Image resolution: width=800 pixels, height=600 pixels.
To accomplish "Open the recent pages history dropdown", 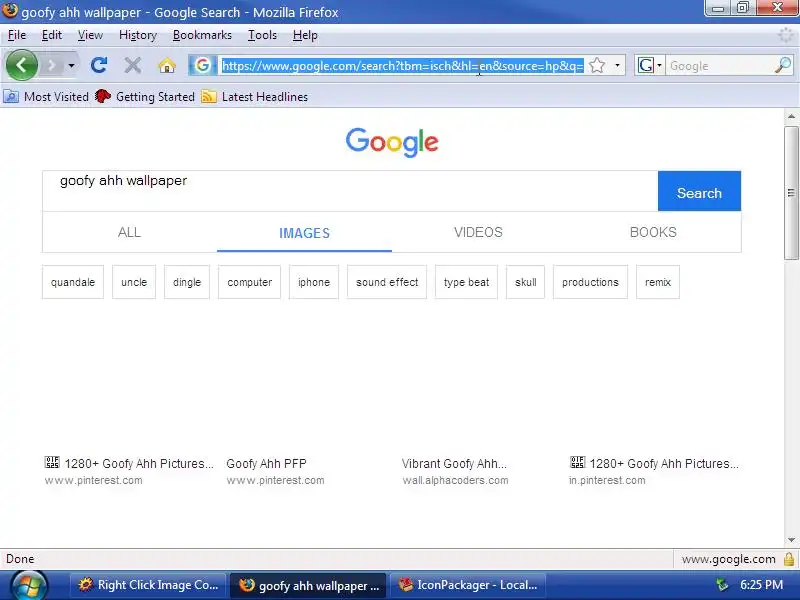I will (x=71, y=66).
